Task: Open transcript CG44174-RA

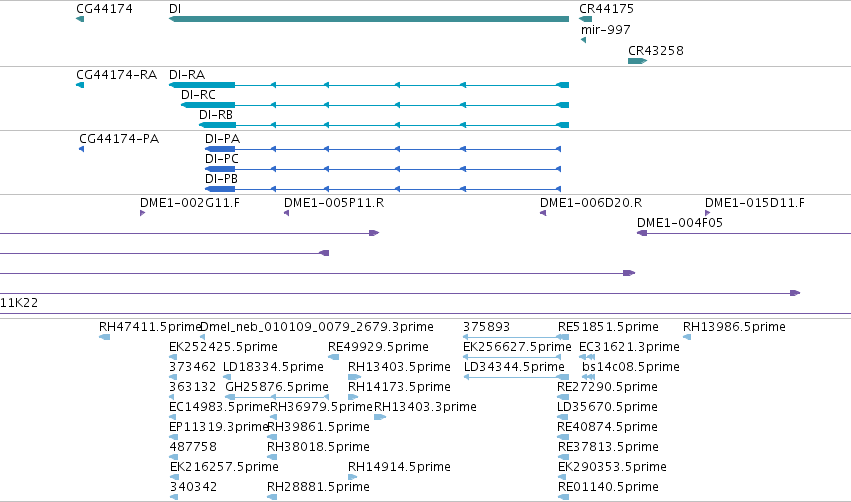Action: 117,75
